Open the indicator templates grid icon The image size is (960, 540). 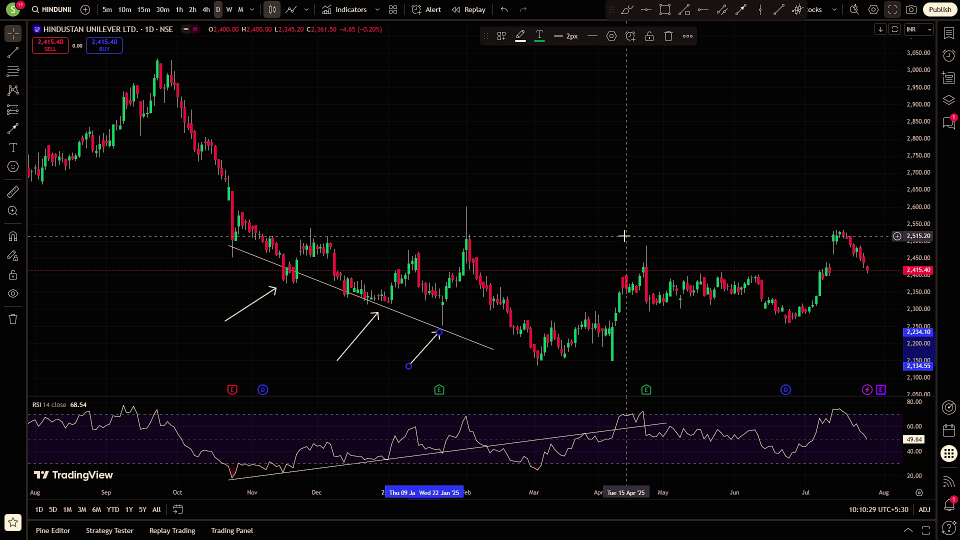tap(393, 10)
